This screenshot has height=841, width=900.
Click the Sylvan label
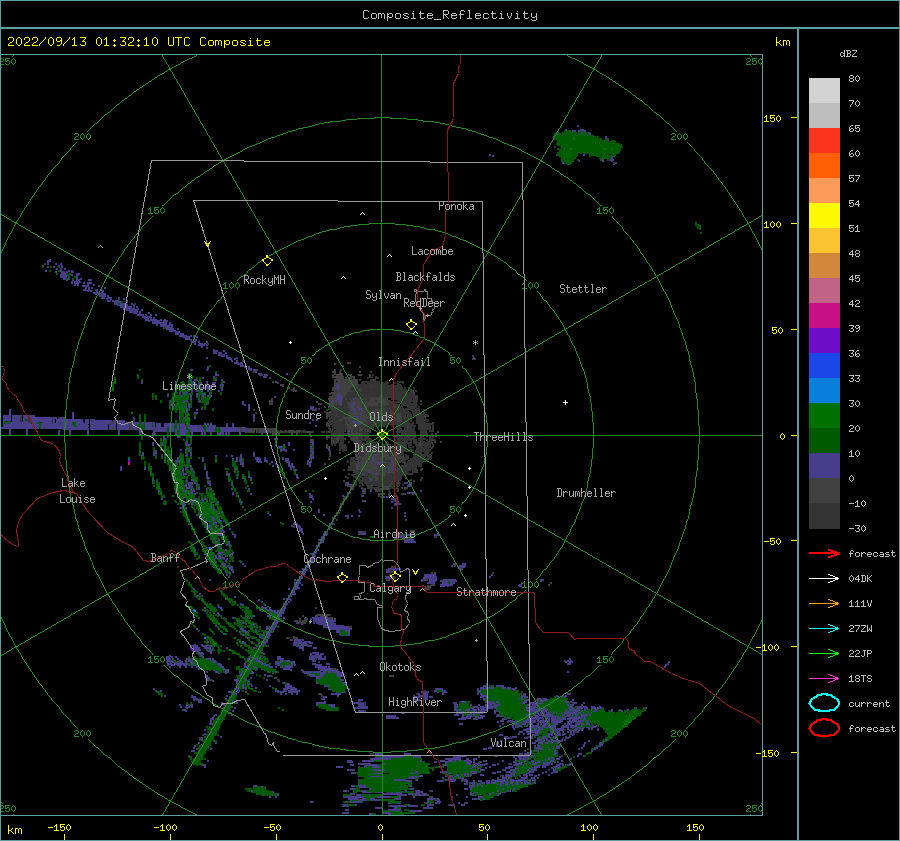click(x=383, y=295)
